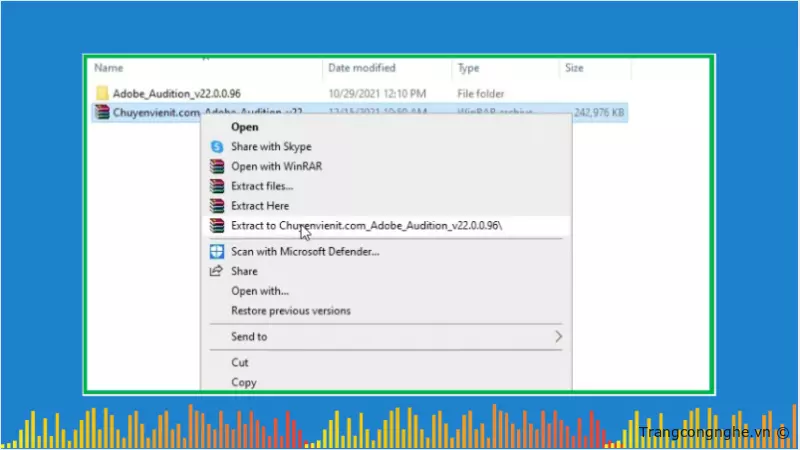800x450 pixels.
Task: Sort by Type column header
Action: [x=468, y=68]
